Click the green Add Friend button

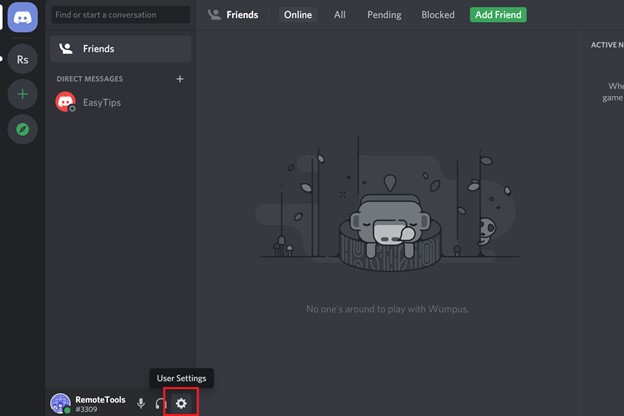click(498, 15)
